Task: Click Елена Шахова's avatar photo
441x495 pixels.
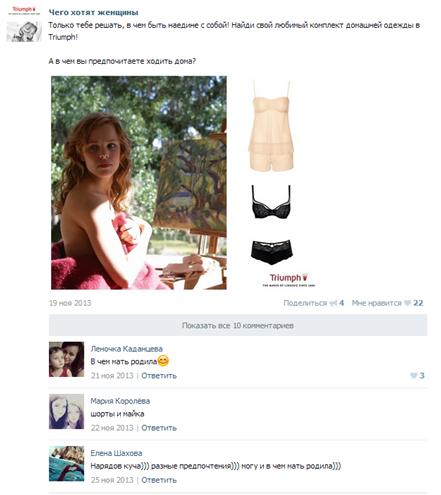Action: [x=66, y=464]
